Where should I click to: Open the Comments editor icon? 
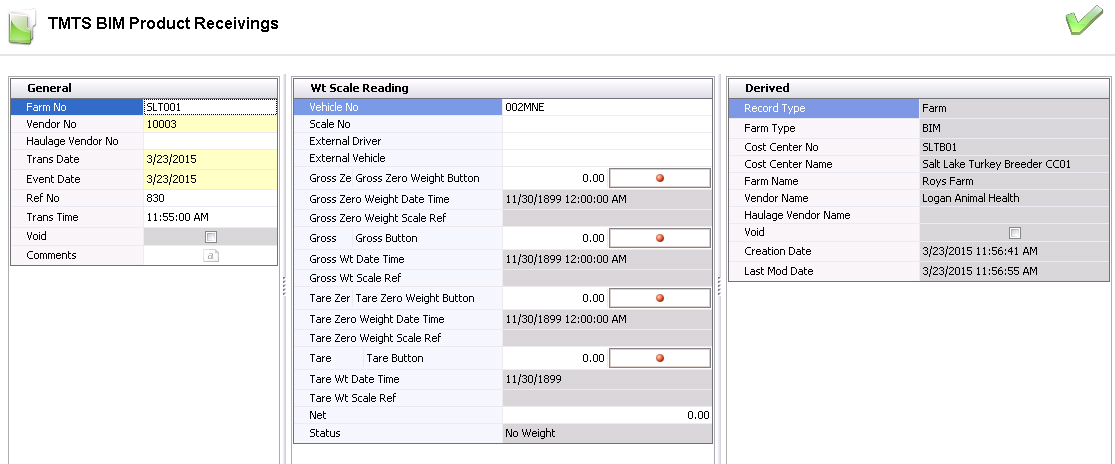click(x=210, y=256)
